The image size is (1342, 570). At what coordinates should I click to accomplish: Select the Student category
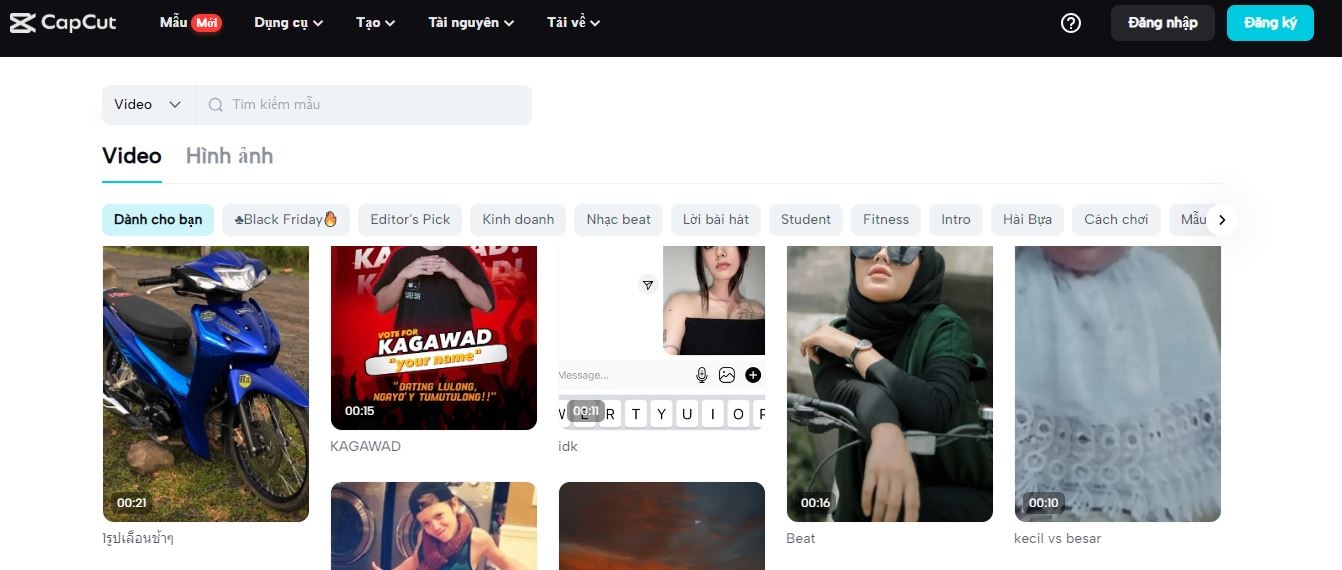pos(806,220)
